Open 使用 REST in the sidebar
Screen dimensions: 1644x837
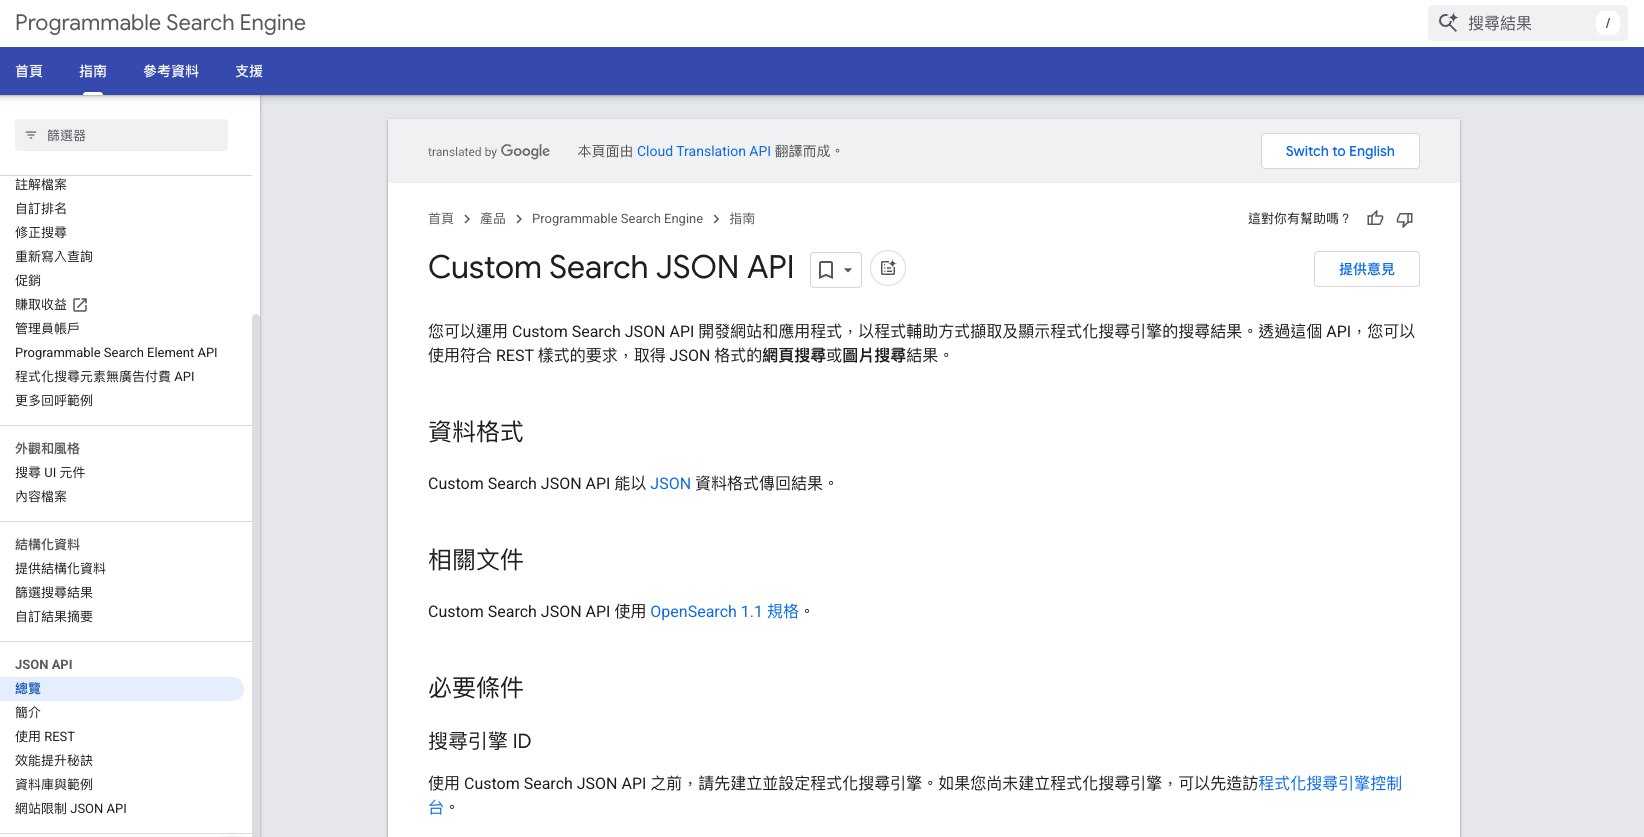45,737
